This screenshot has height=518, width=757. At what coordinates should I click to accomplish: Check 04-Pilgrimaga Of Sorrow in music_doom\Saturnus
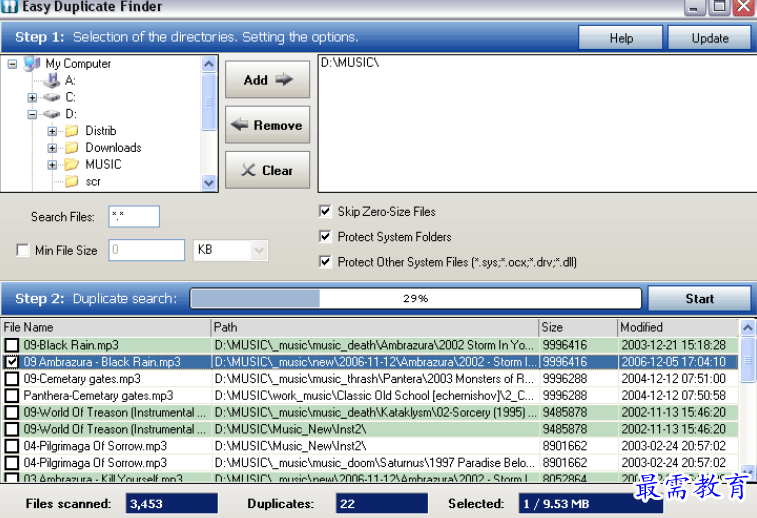tap(12, 463)
